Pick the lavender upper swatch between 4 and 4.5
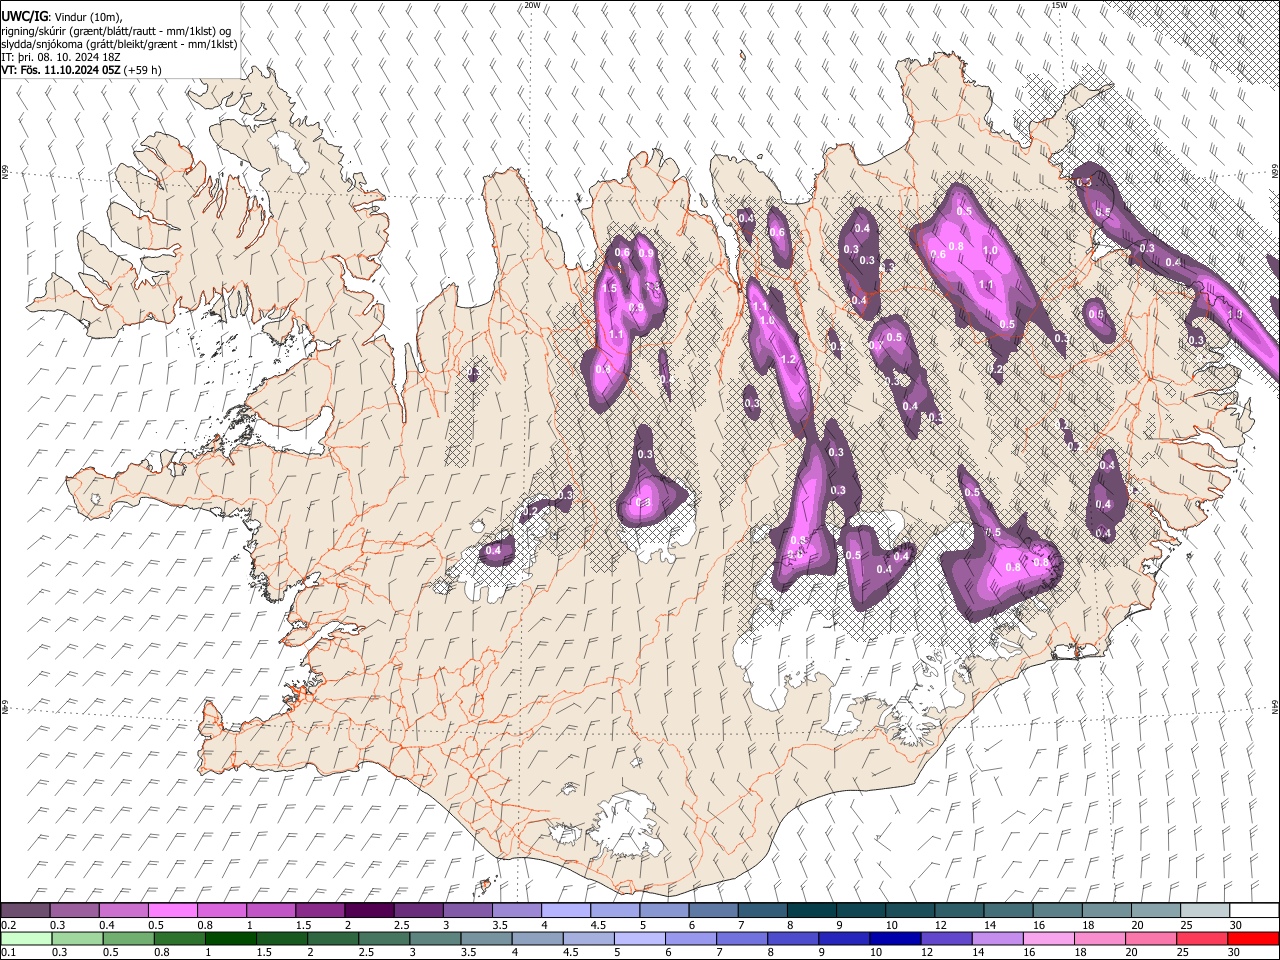 tap(565, 911)
